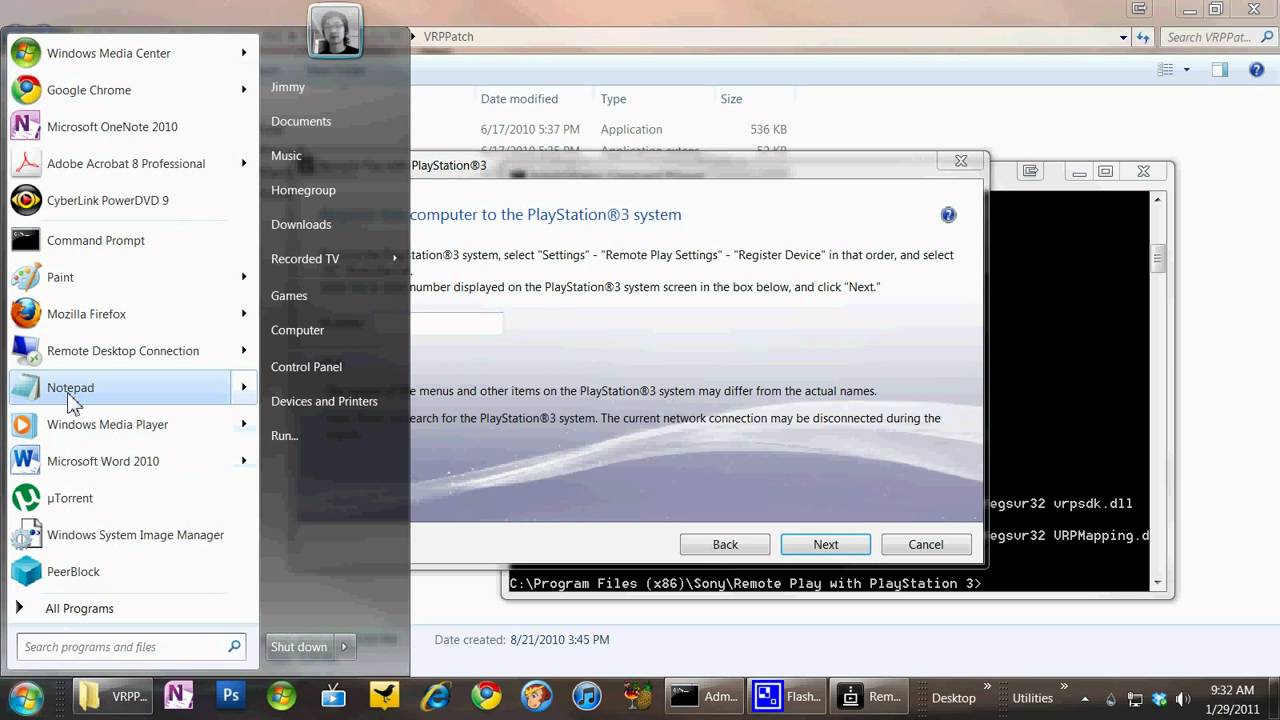Screen dimensions: 1280x720
Task: Open Explorer change view dropdown arrow
Action: (x=1187, y=70)
